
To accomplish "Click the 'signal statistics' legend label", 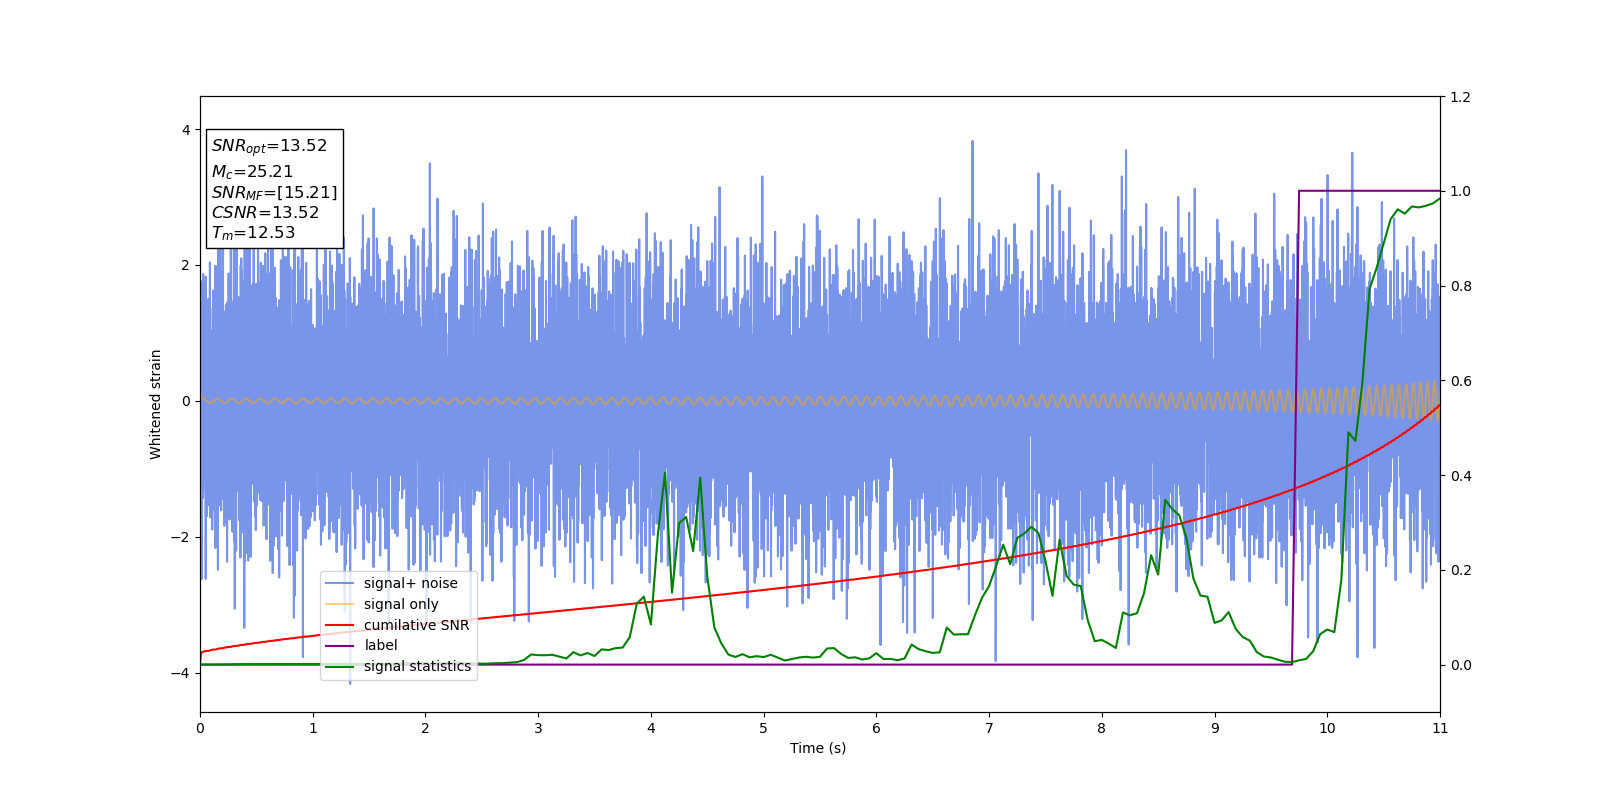I will click(x=417, y=666).
